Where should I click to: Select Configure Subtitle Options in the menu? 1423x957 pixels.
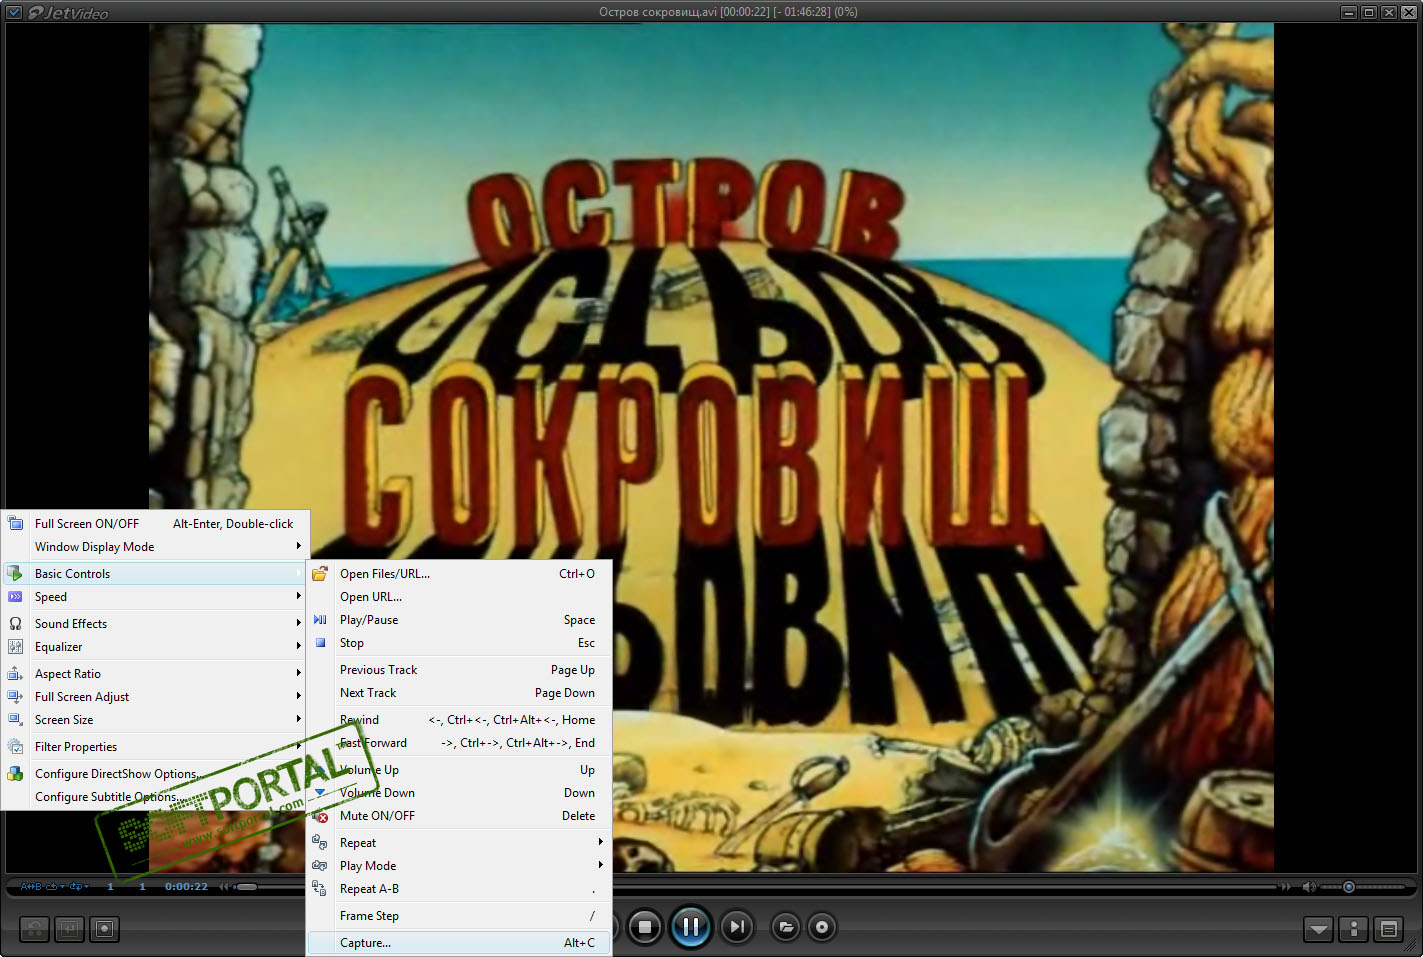pos(156,797)
